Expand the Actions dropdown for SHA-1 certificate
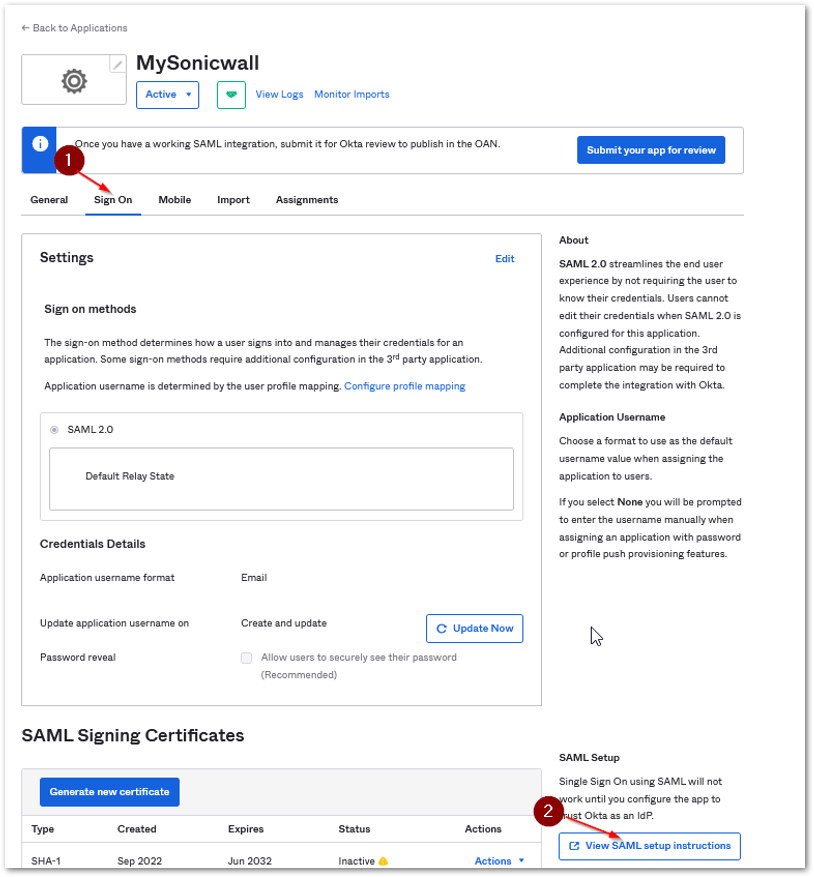The width and height of the screenshot is (814, 877). tap(499, 861)
